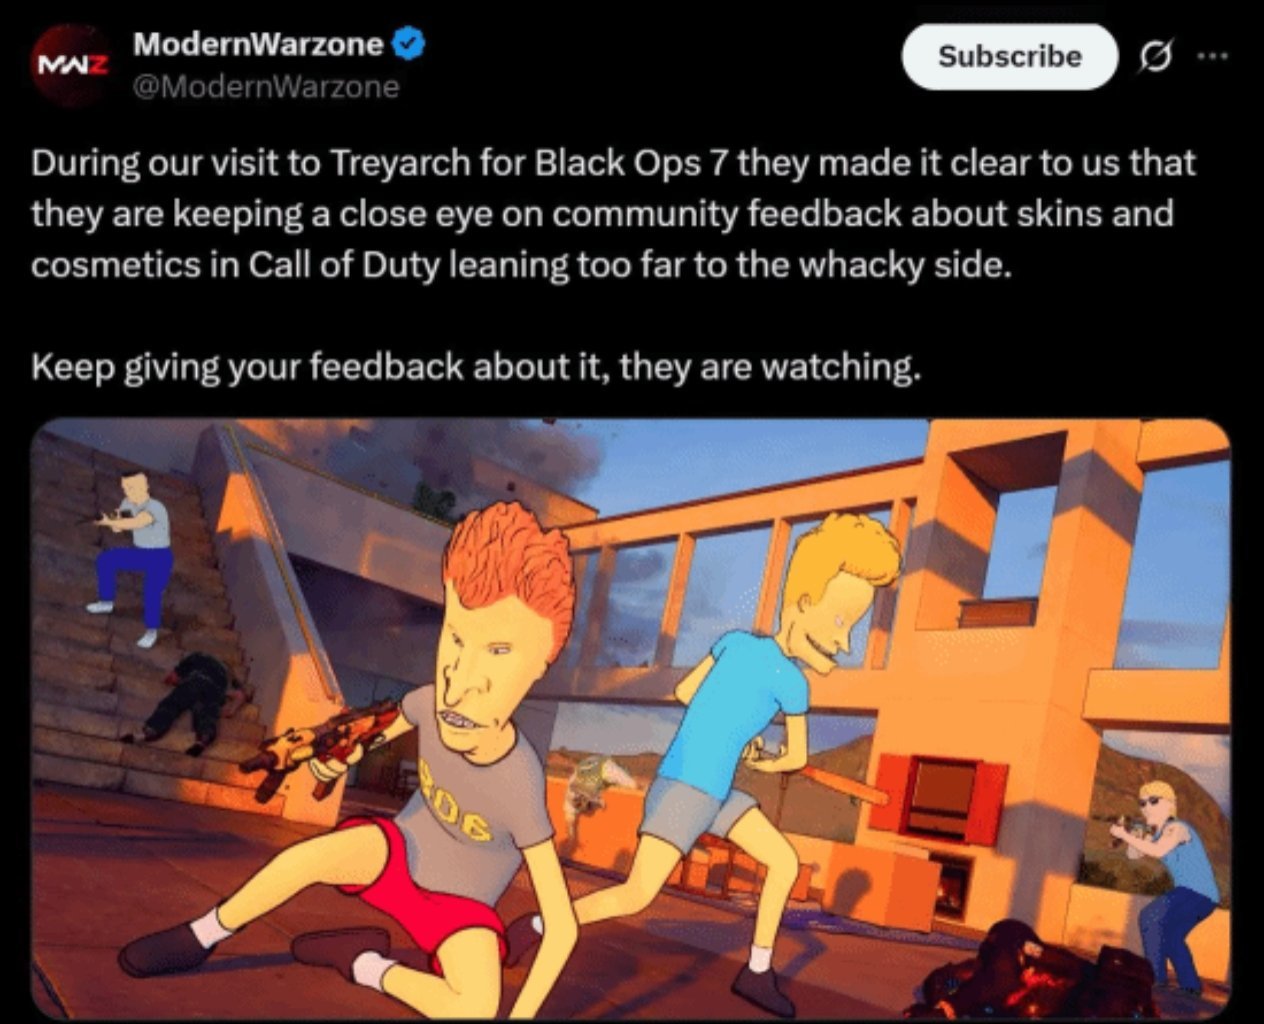The height and width of the screenshot is (1024, 1264).
Task: Click the rifle held by front character
Action: [320, 745]
